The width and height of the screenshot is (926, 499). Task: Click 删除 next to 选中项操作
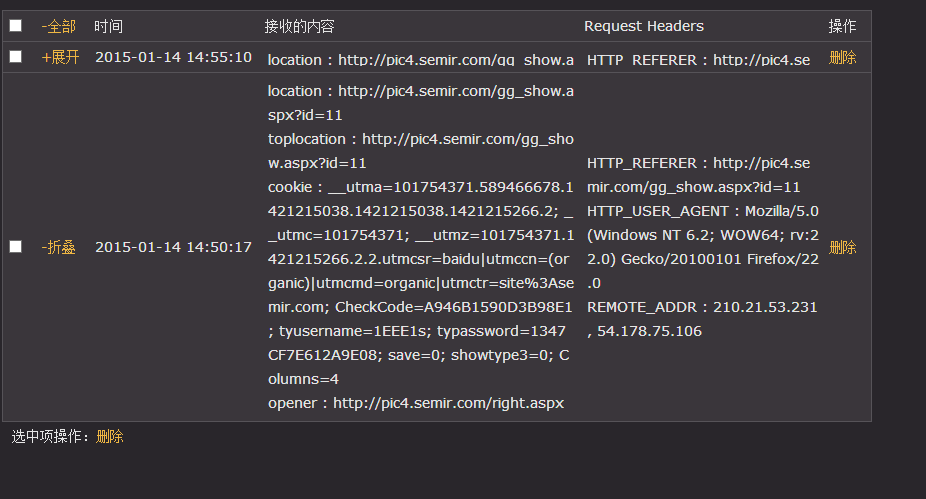click(110, 436)
